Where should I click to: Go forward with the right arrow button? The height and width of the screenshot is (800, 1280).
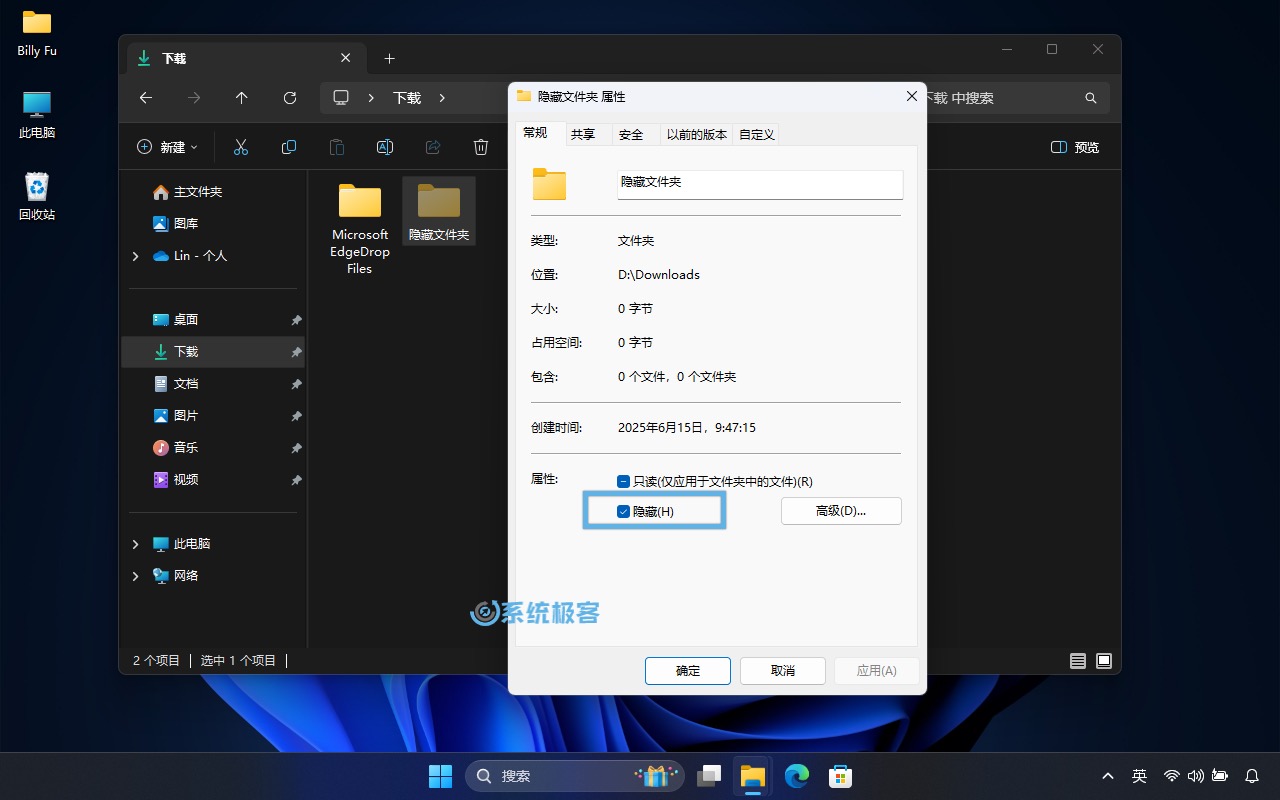(x=194, y=98)
